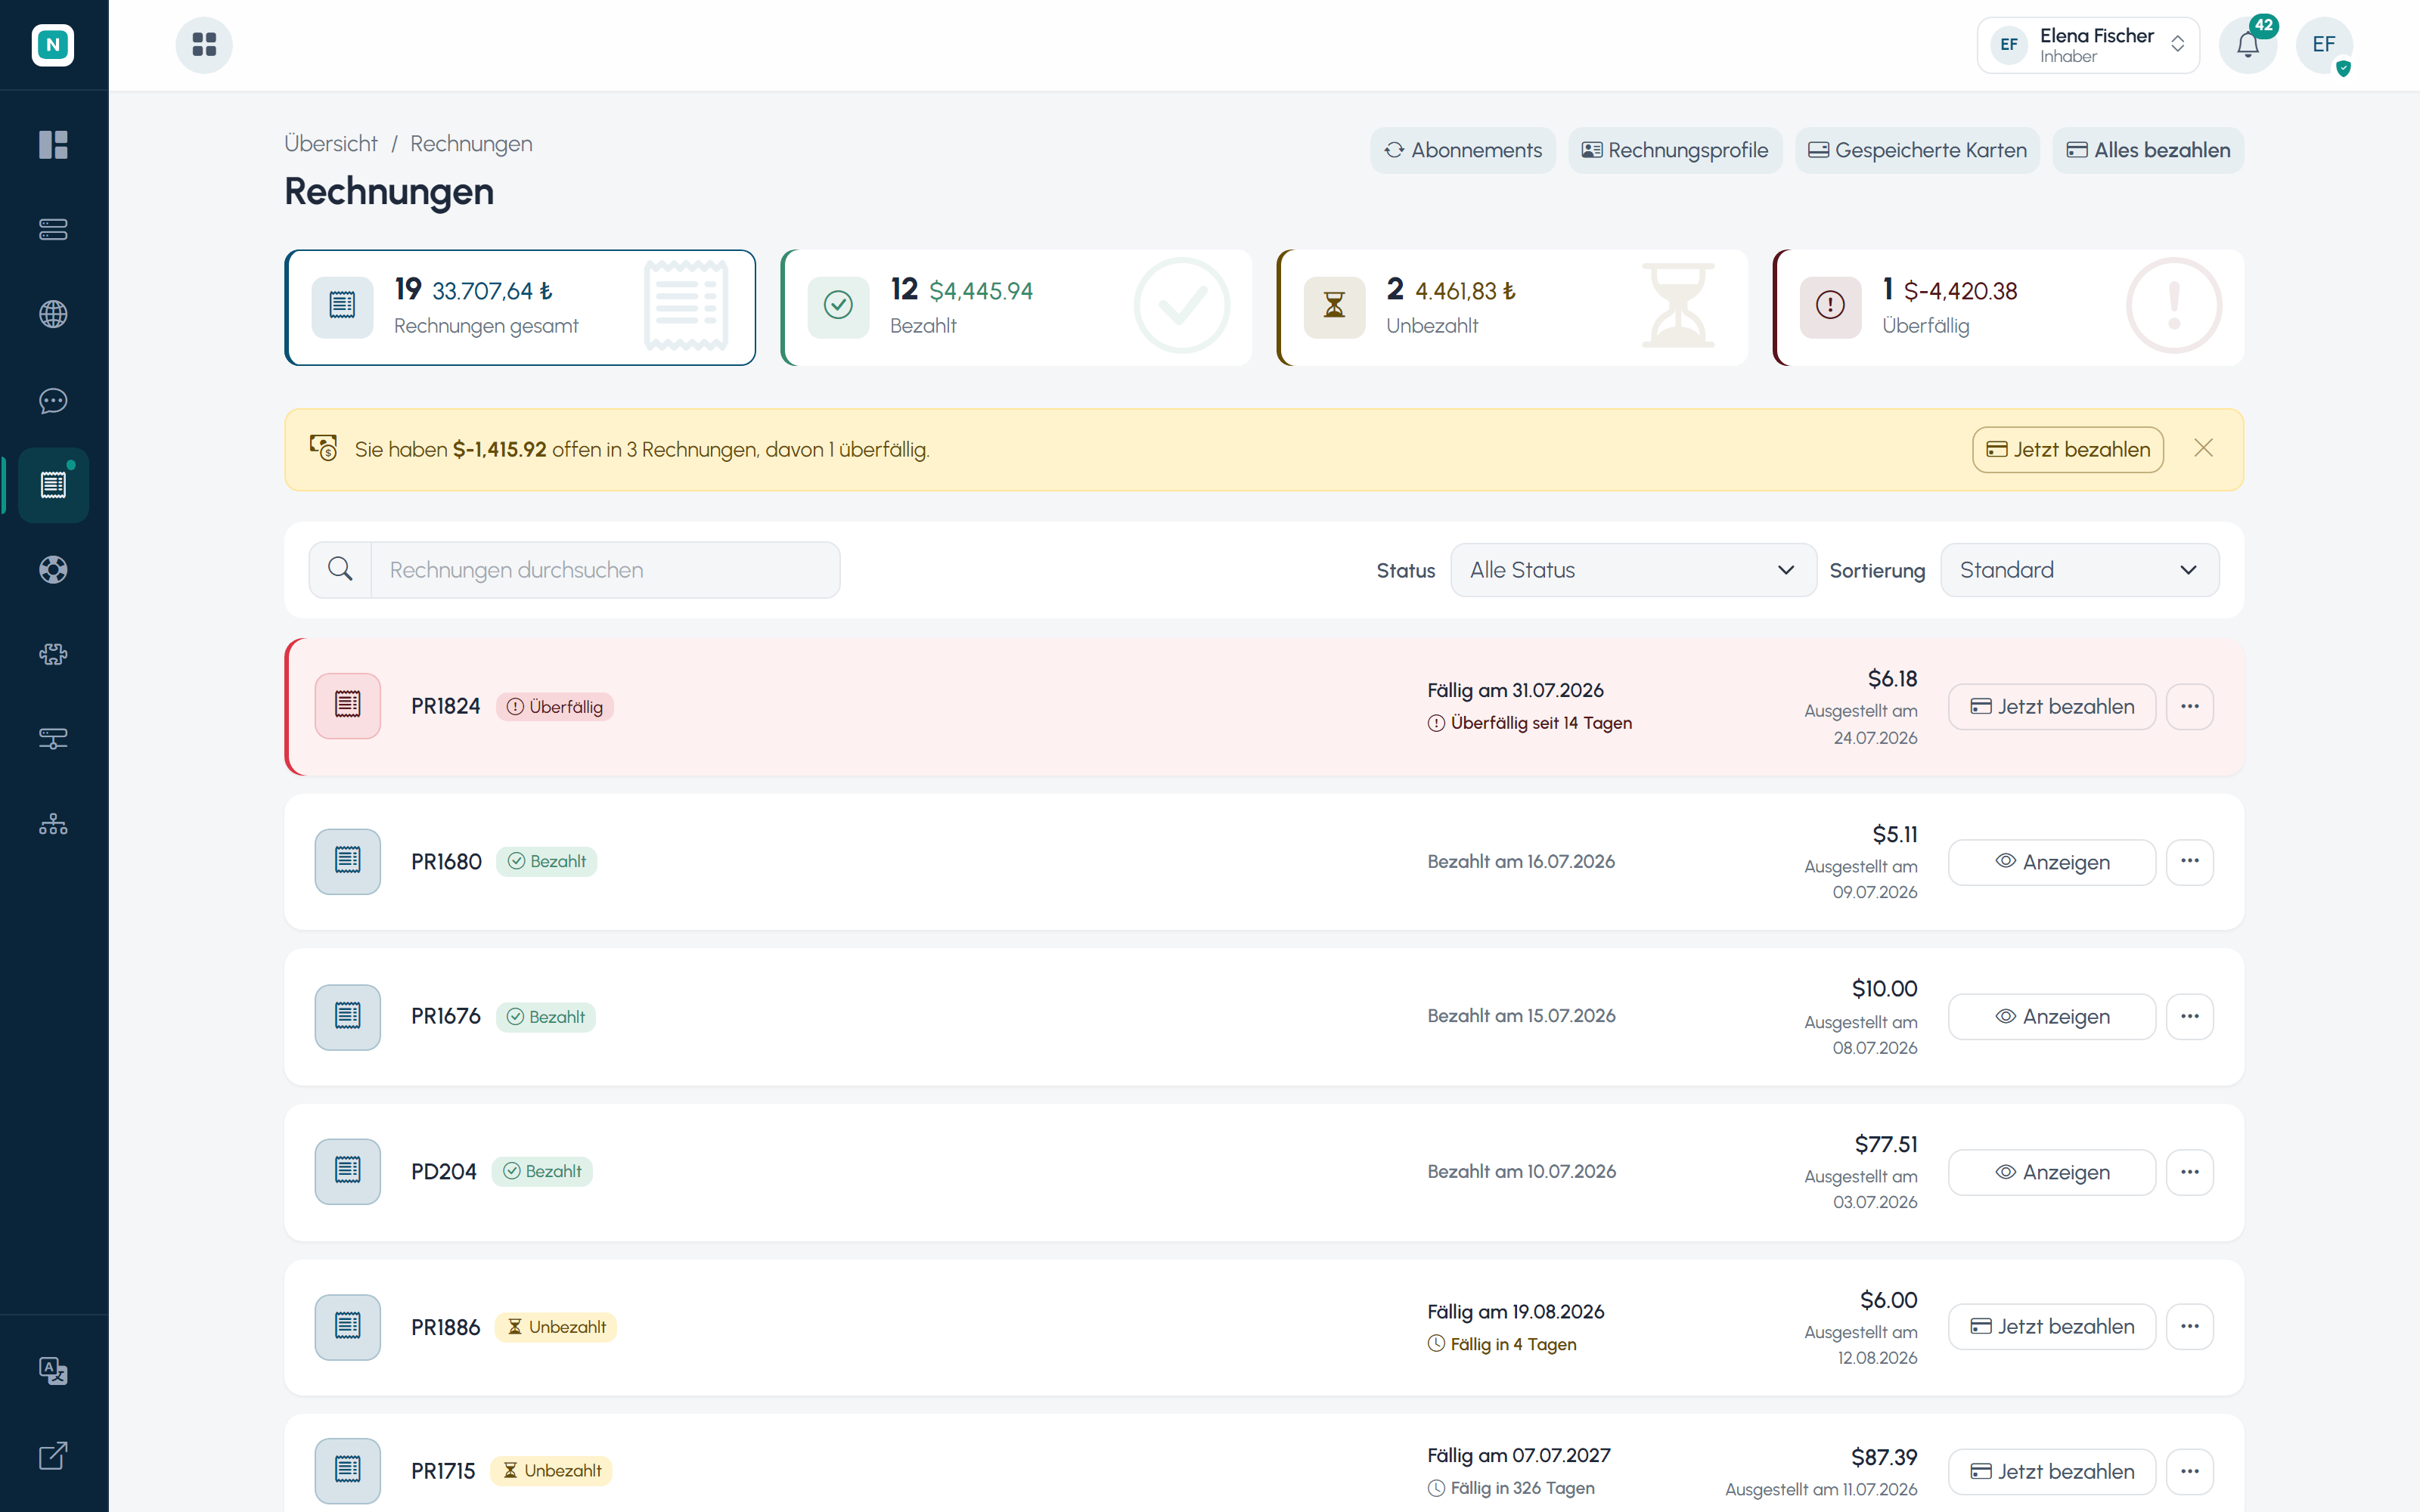
Task: Click invoice icon for PR1824
Action: tap(348, 706)
